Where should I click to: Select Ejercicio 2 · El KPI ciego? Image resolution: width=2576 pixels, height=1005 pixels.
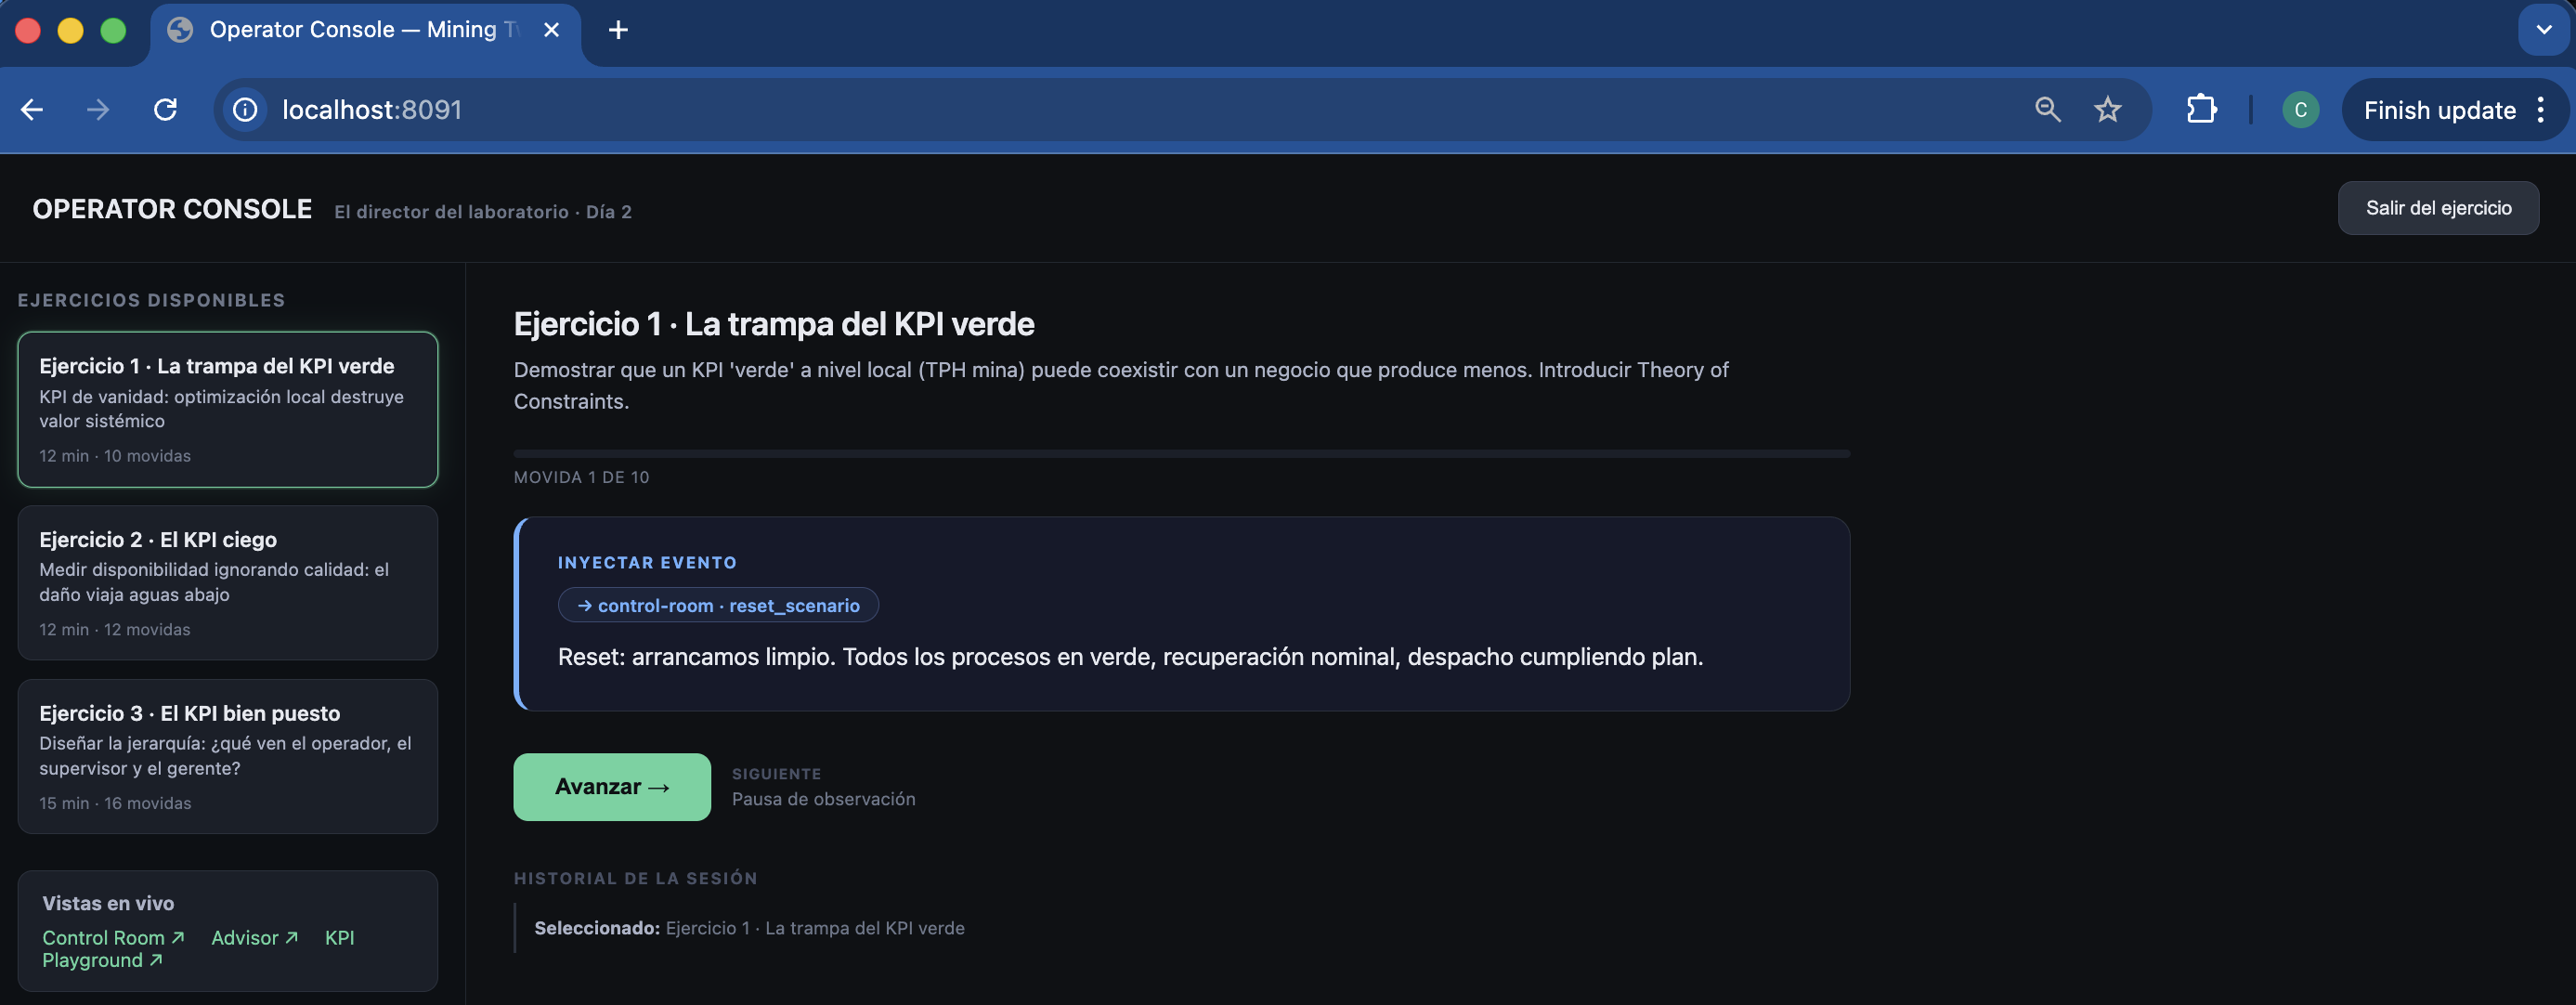228,582
